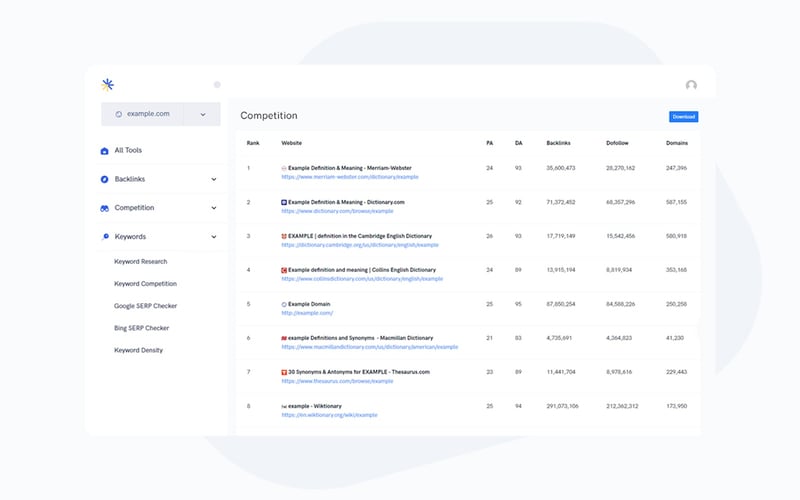This screenshot has height=500, width=800.
Task: Click the Macmillan Dictionary result title
Action: pos(360,338)
